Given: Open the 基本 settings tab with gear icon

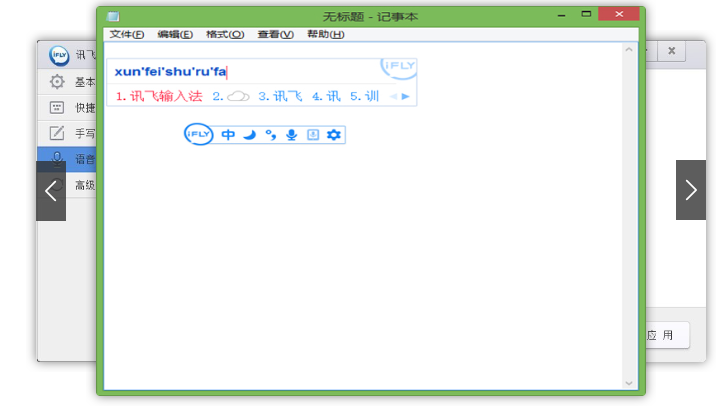Looking at the screenshot, I should (x=67, y=82).
